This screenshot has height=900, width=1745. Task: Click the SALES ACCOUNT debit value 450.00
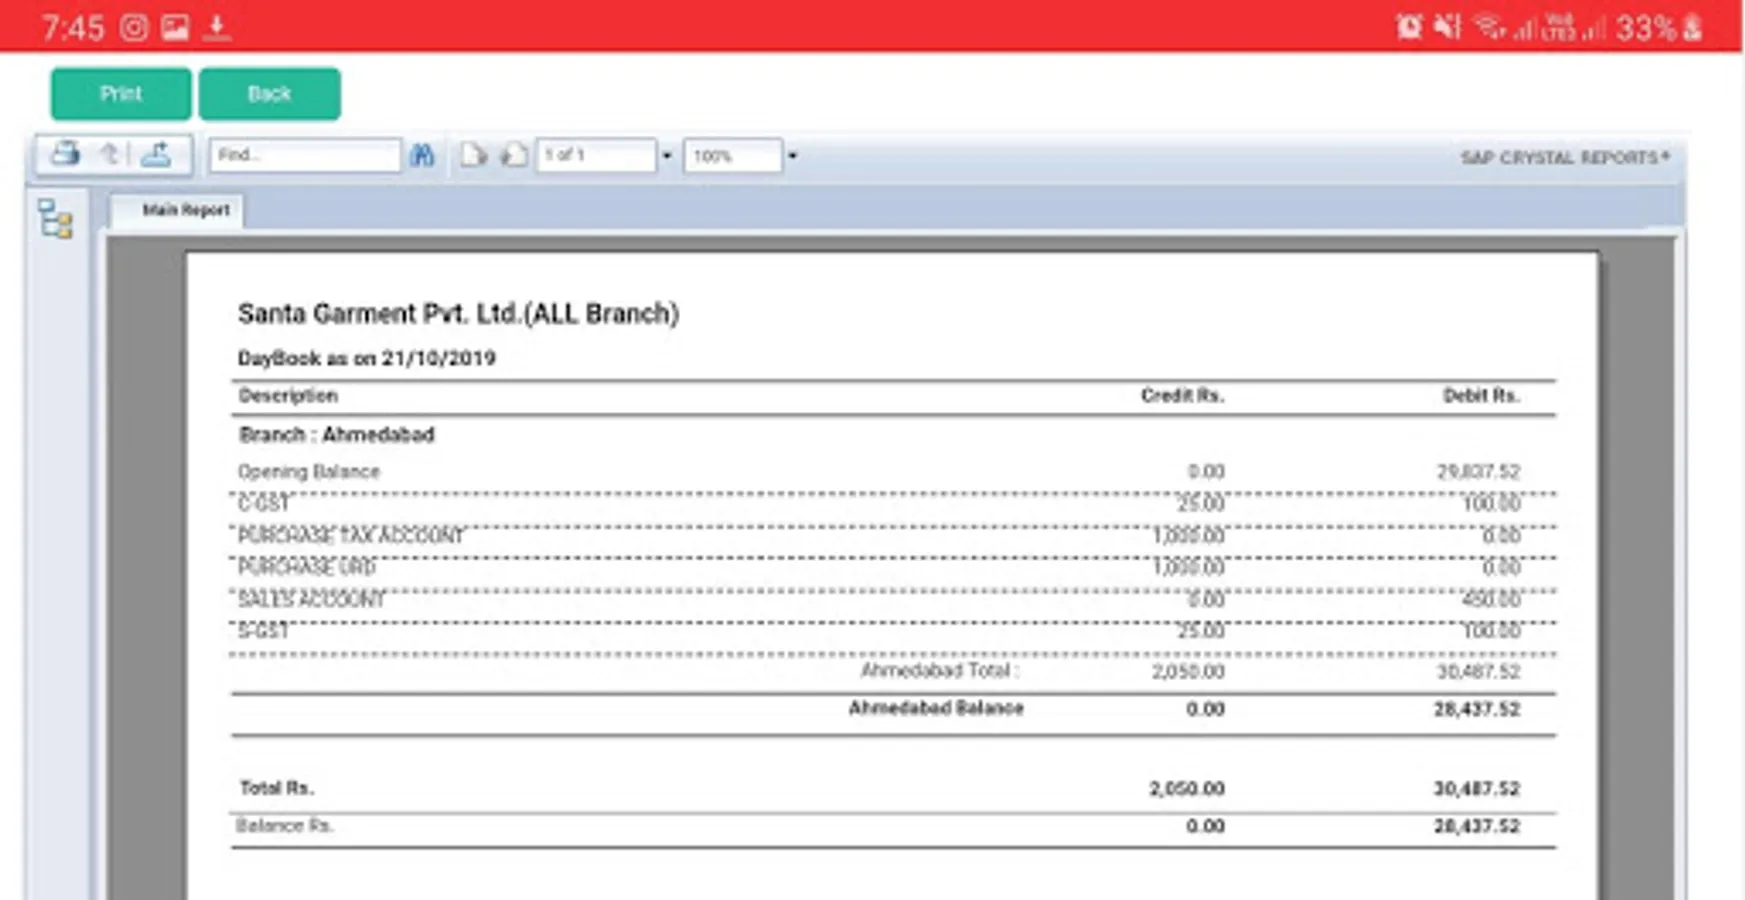click(1491, 600)
